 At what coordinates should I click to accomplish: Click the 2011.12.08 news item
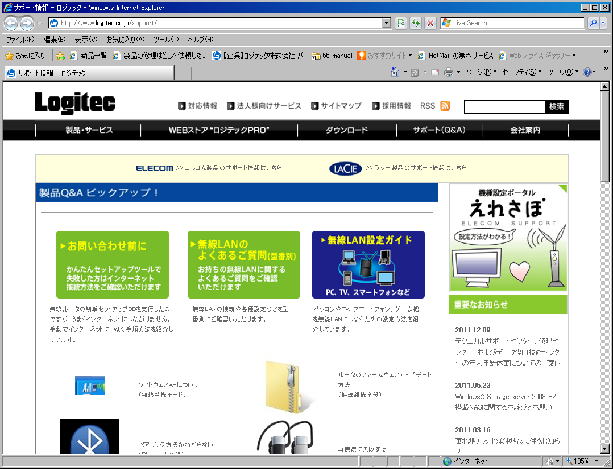pyautogui.click(x=507, y=346)
